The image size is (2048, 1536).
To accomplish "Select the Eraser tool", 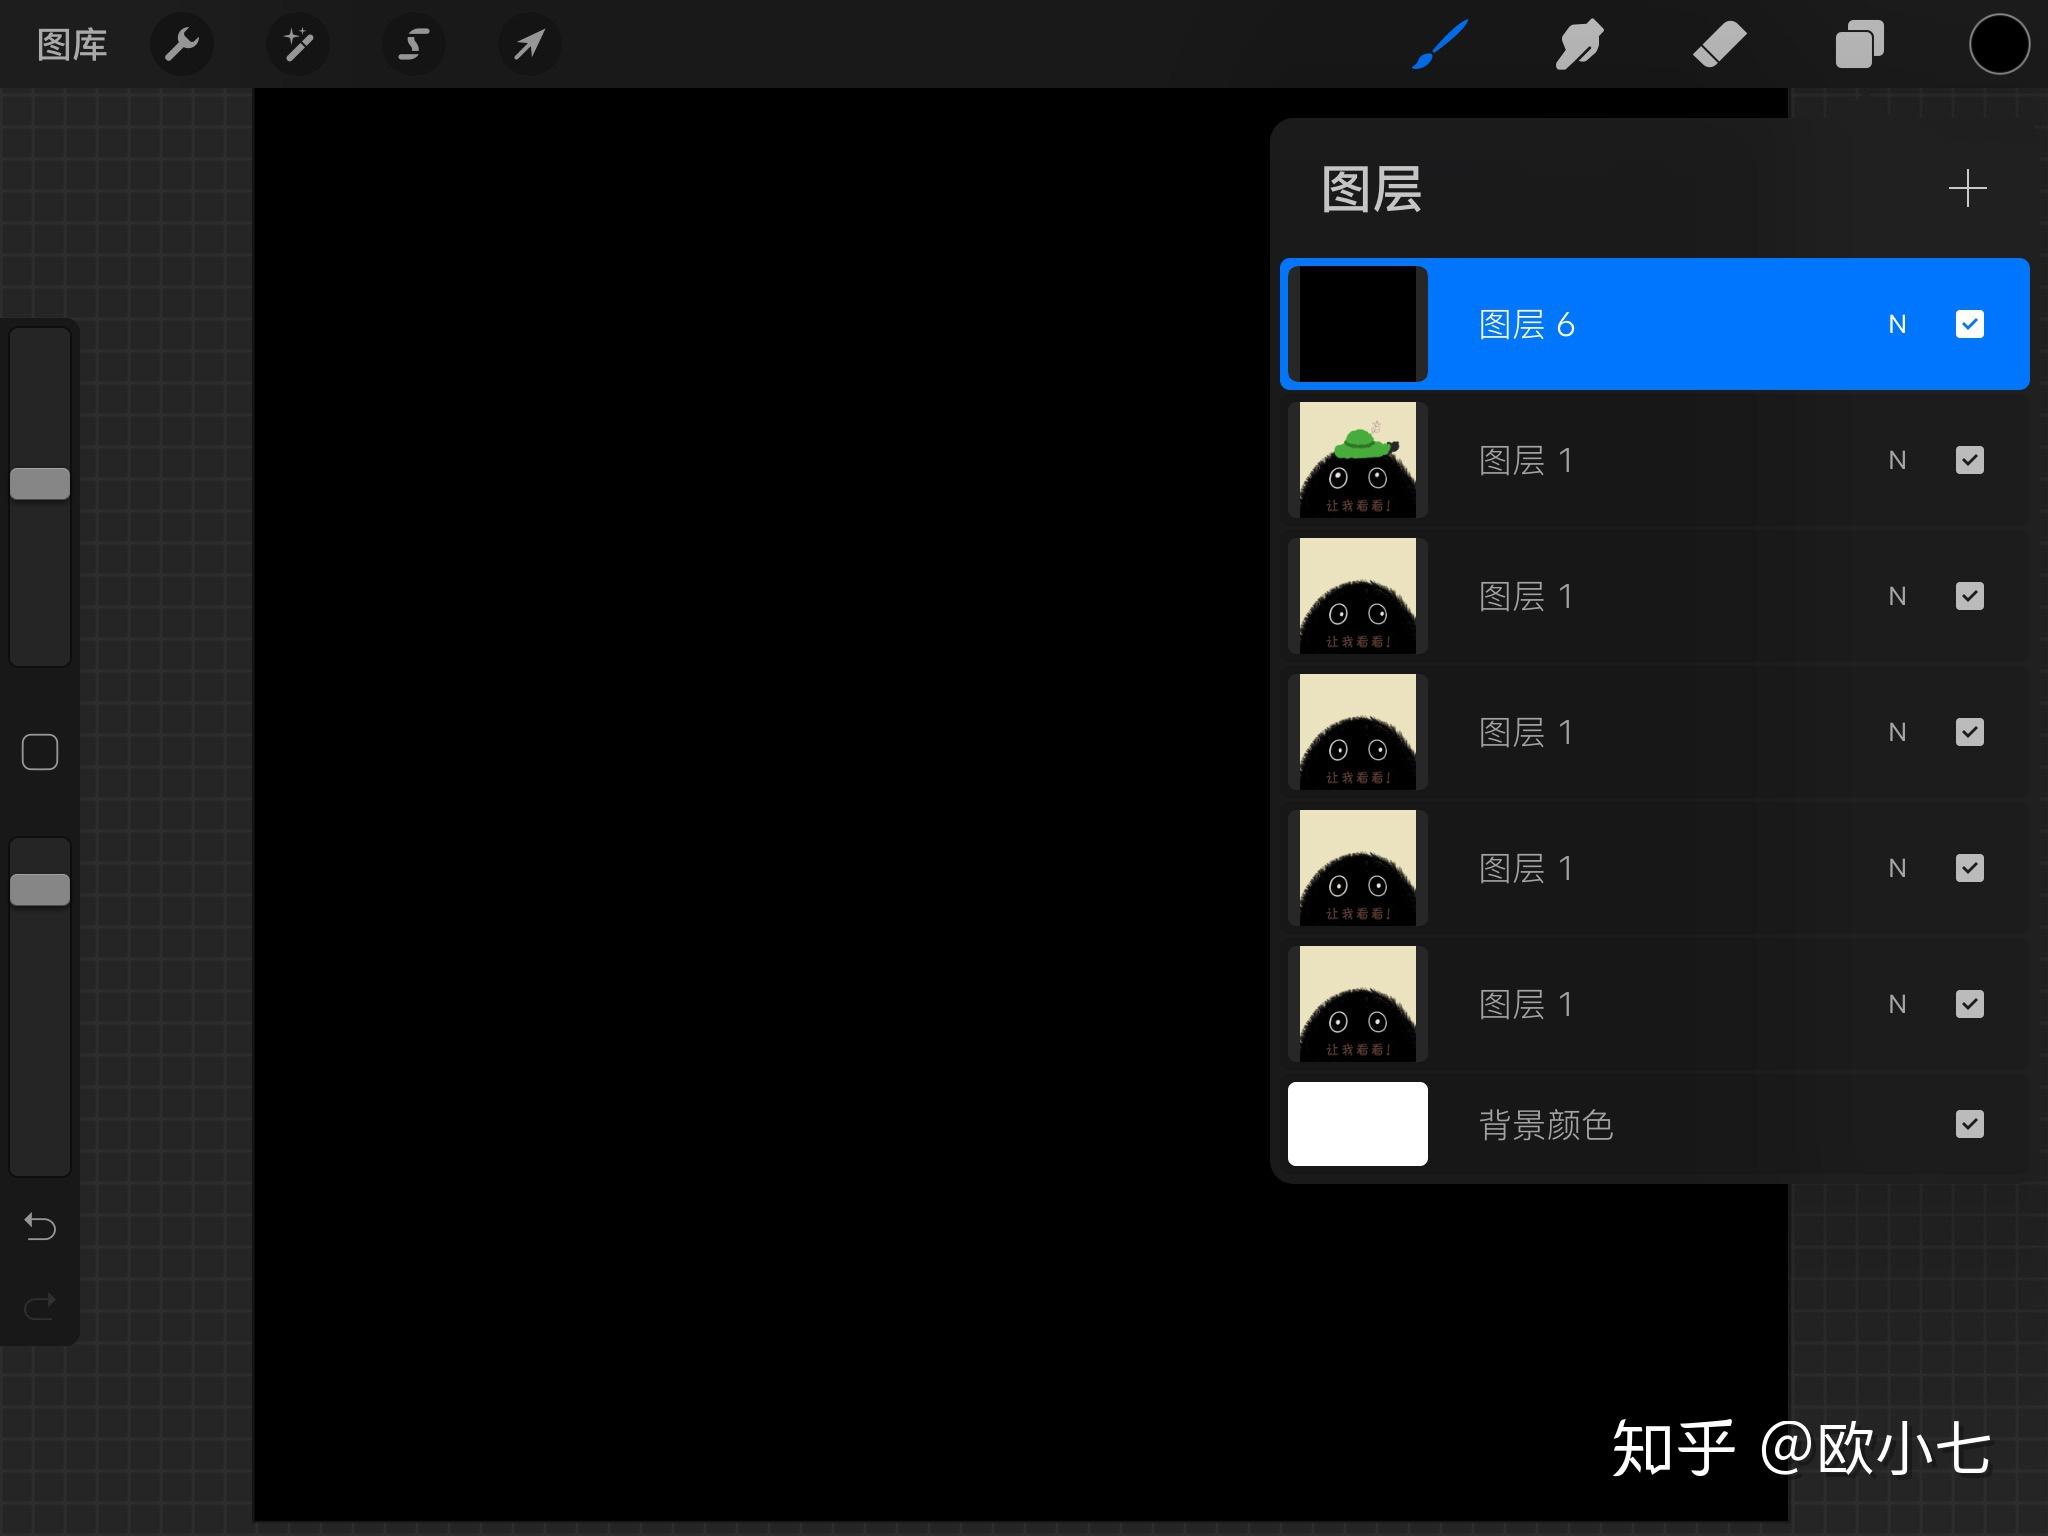I will click(x=1718, y=43).
